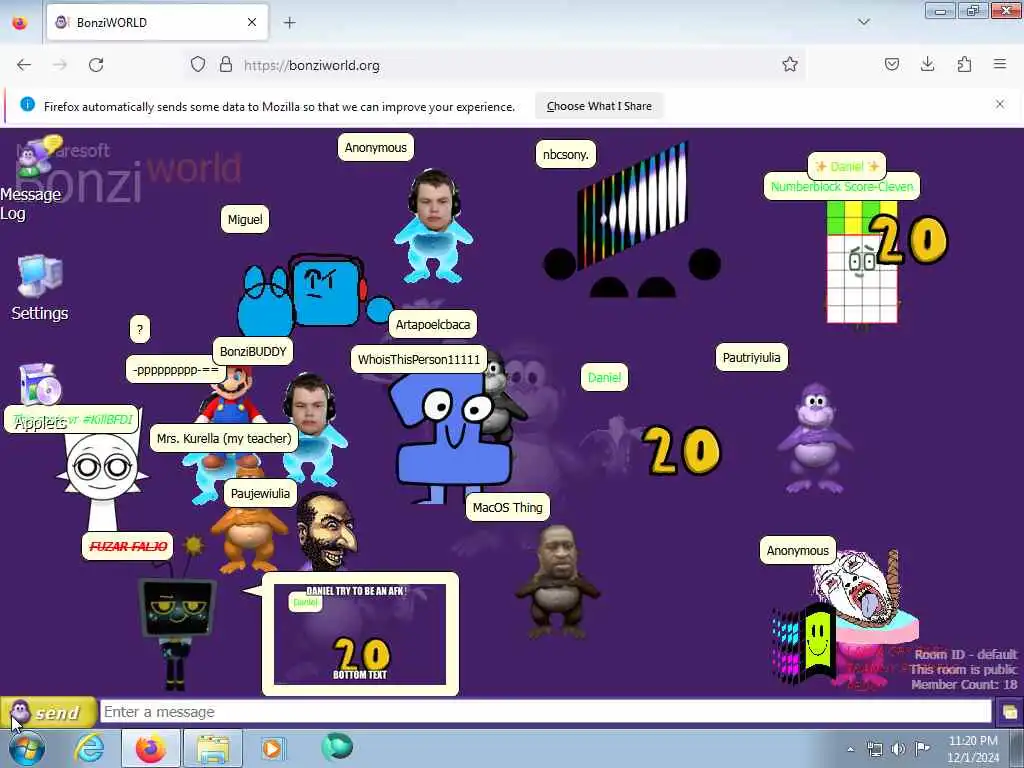The width and height of the screenshot is (1024, 768).
Task: Click the yellow icon right of message box
Action: [1009, 712]
